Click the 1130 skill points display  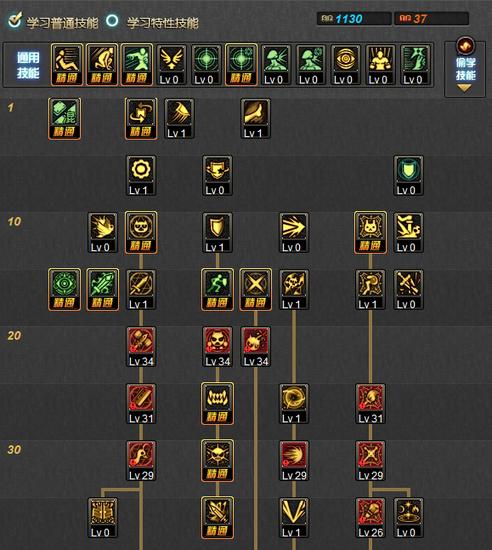(x=354, y=19)
